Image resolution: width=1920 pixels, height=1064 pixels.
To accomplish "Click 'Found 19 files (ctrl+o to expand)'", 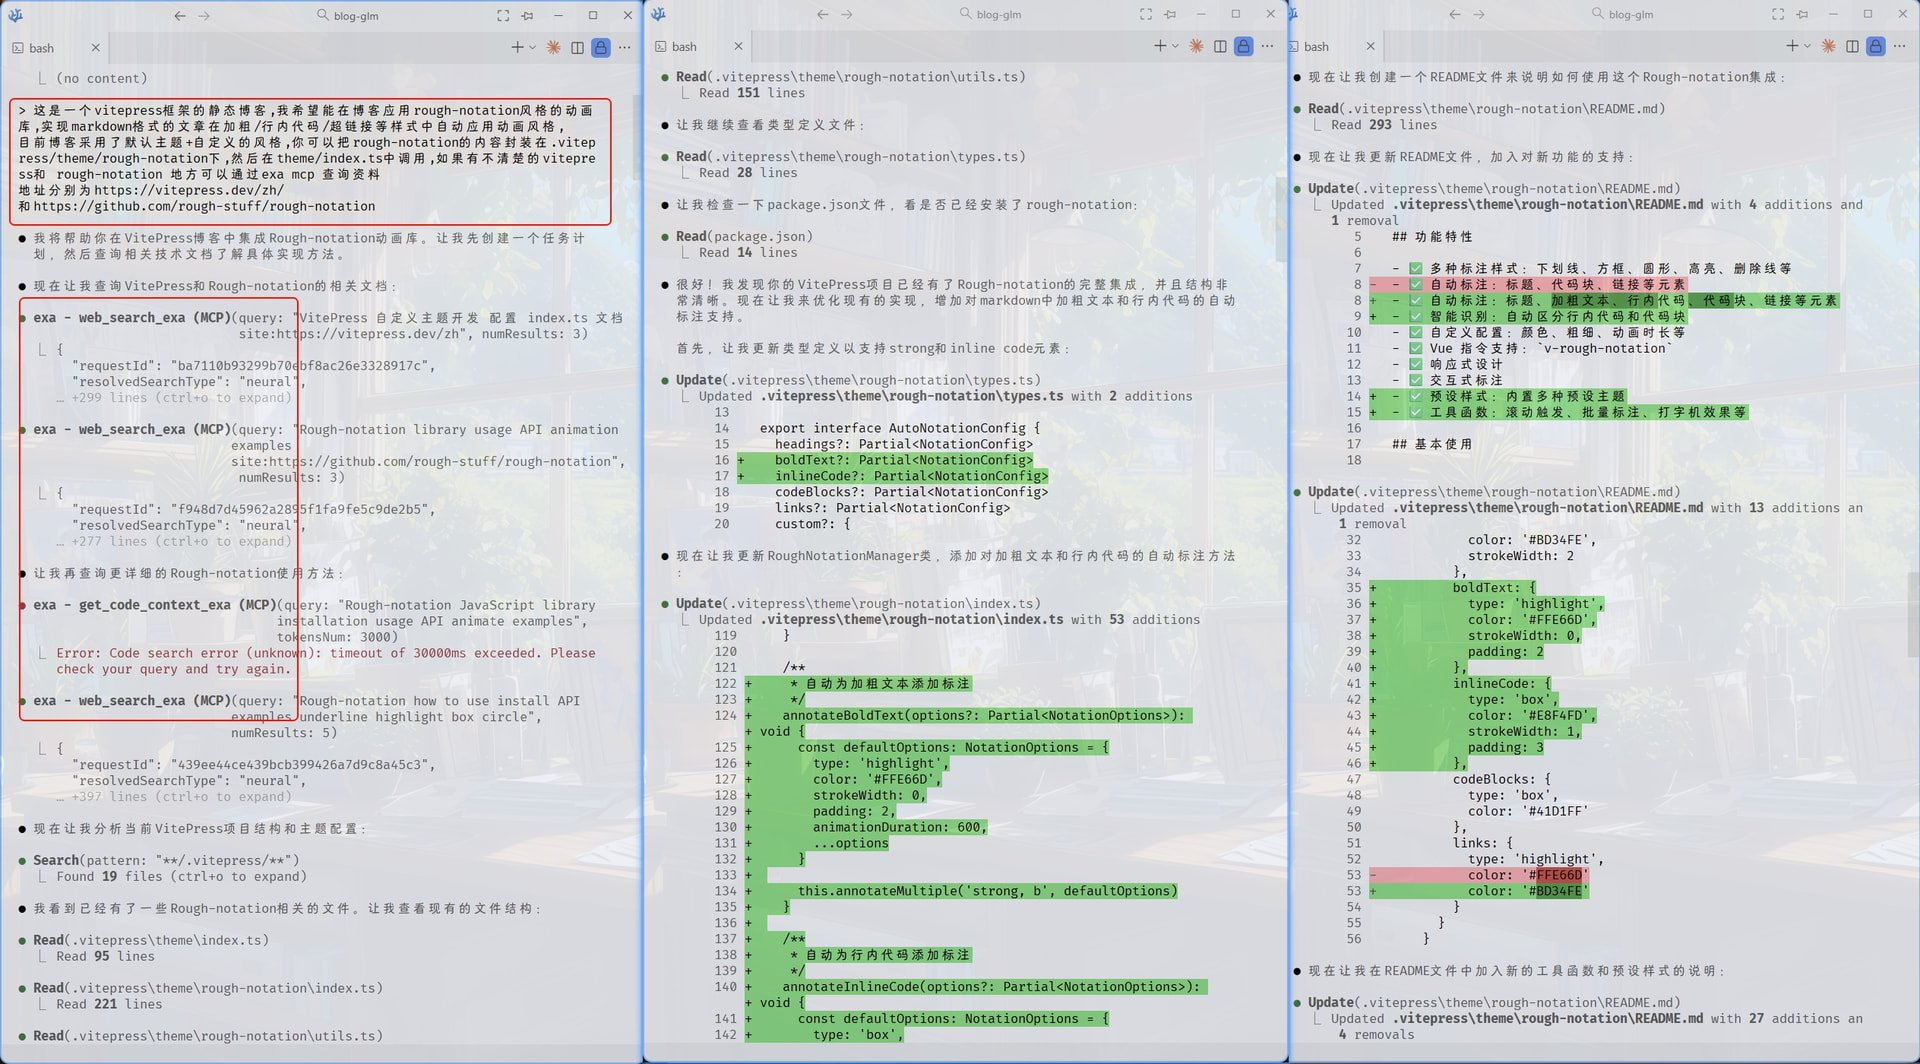I will 181,877.
